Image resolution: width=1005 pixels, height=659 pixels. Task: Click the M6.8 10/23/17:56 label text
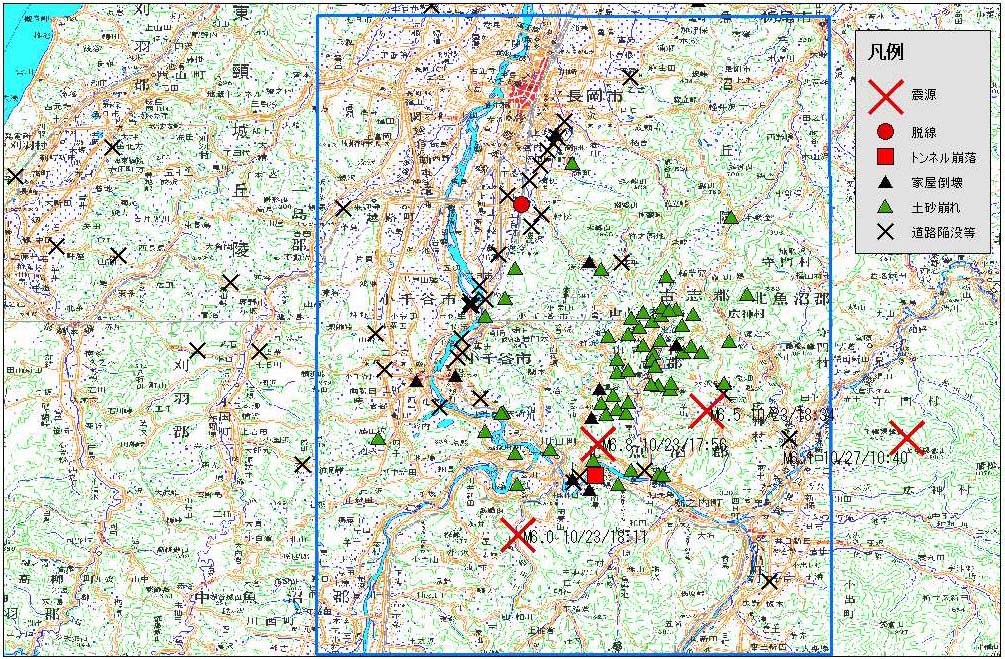[x=665, y=446]
